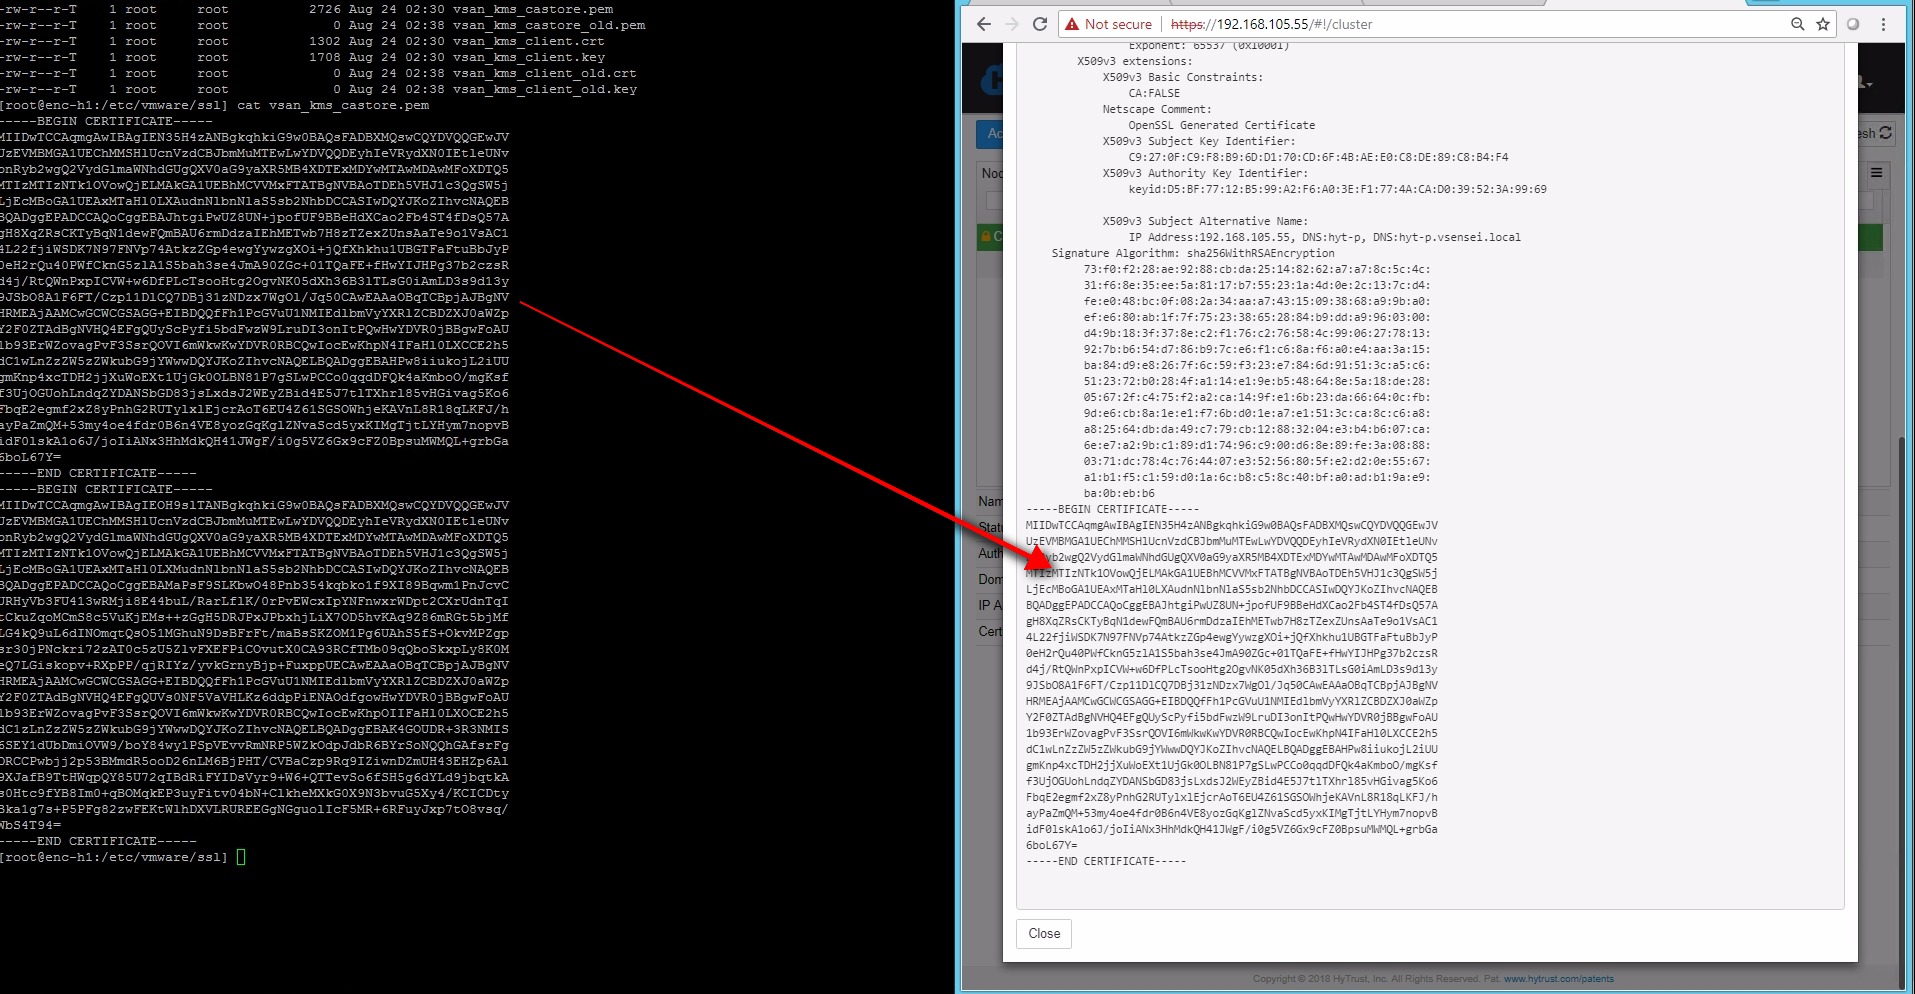1915x994 pixels.
Task: Open the user account dropdown in header
Action: [1865, 83]
